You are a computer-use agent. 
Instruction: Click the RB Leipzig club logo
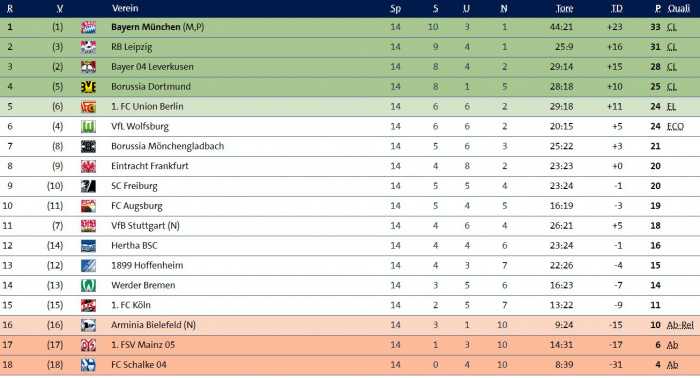pos(88,47)
